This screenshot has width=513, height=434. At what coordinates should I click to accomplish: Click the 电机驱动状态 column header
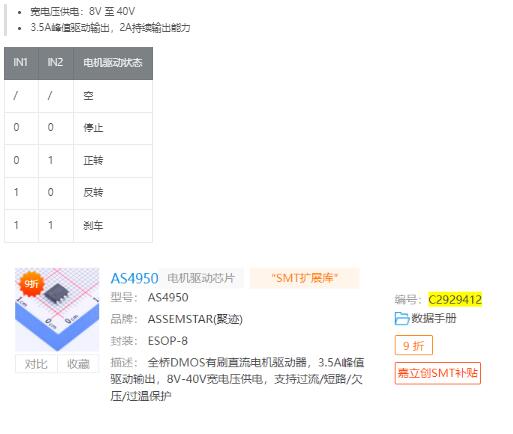pyautogui.click(x=113, y=63)
